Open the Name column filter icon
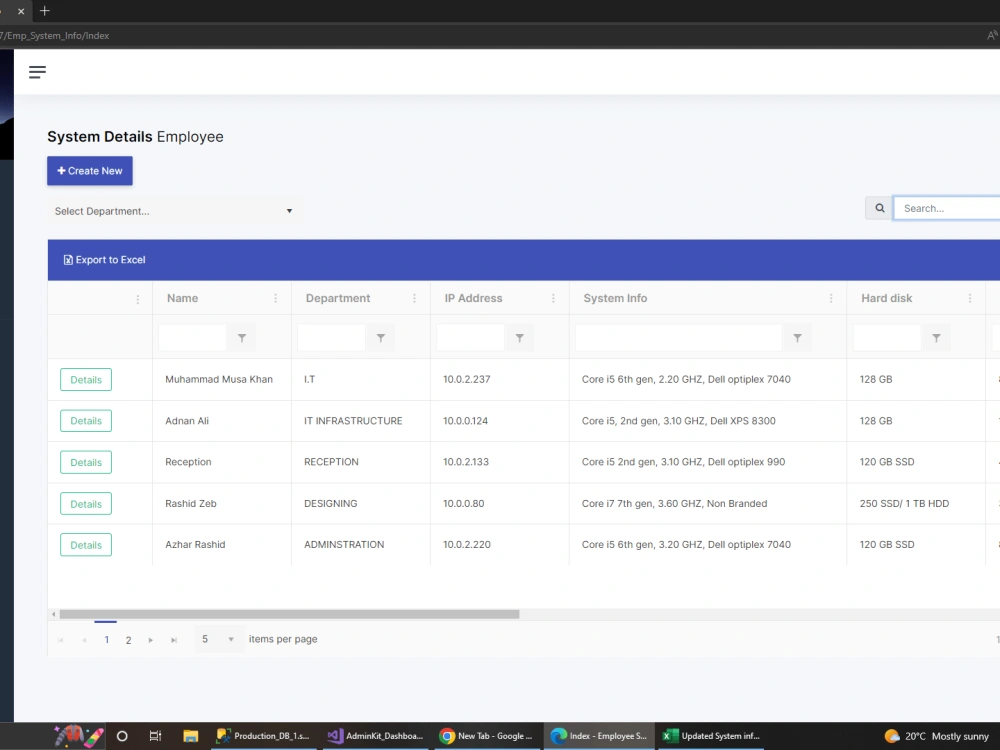The height and width of the screenshot is (750, 1000). 241,337
